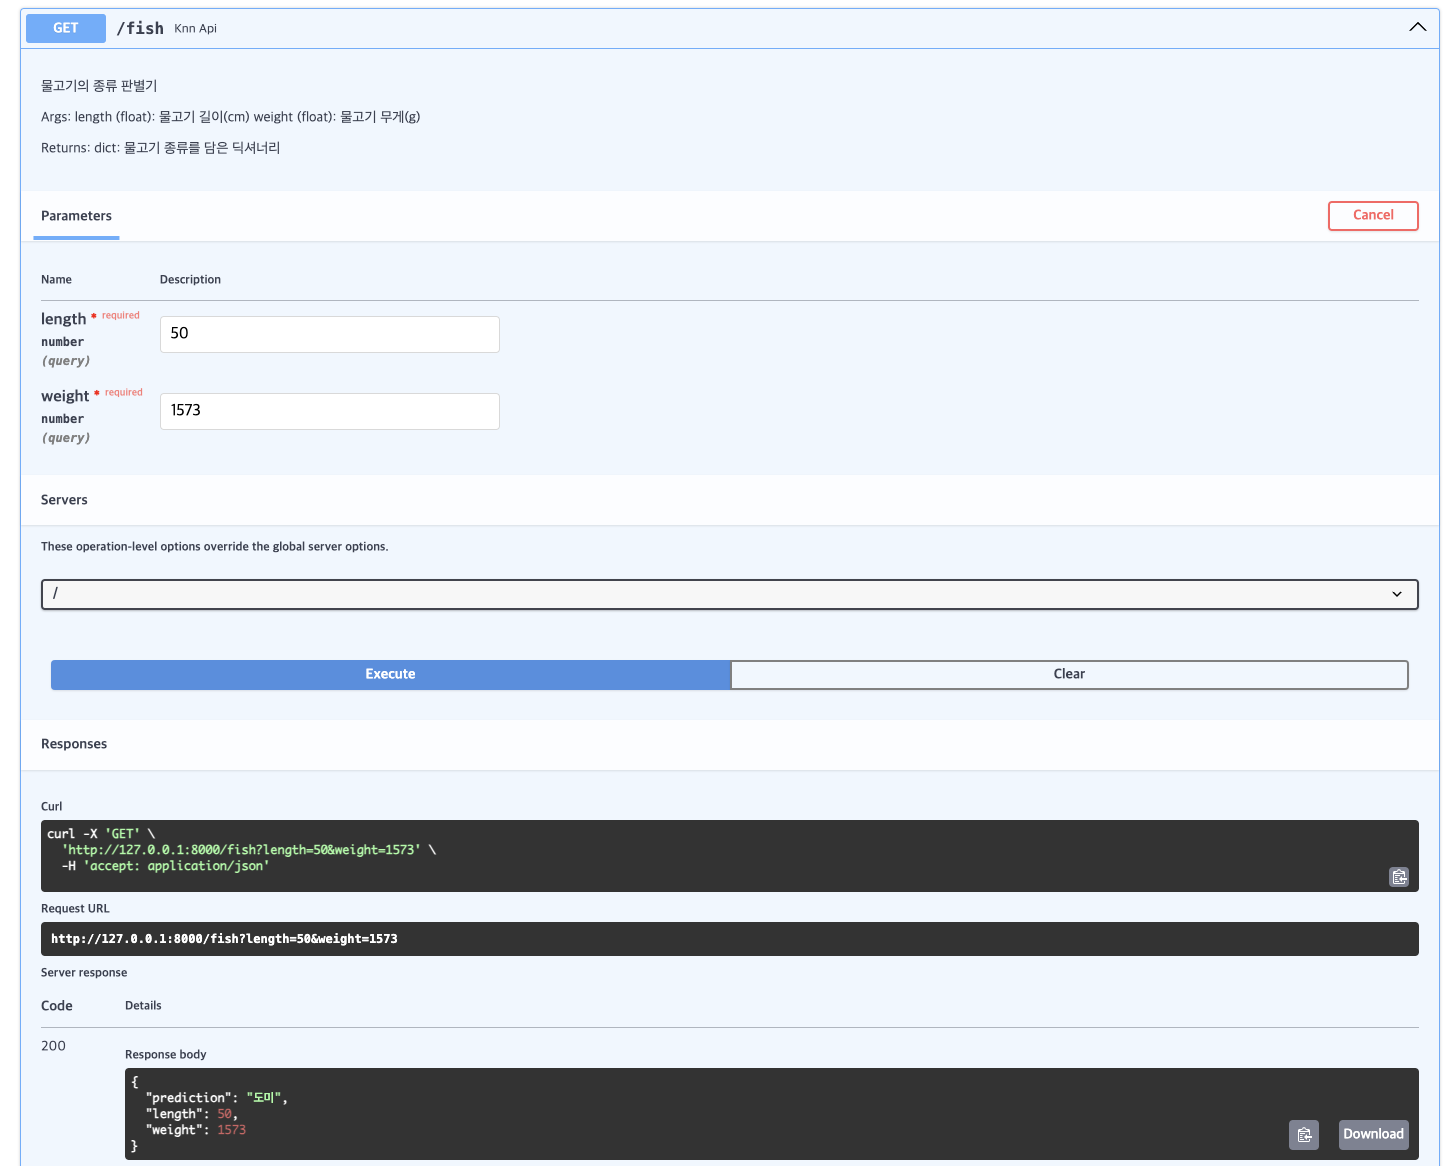Click the /fish endpoint path
Screen dimensions: 1454x1166
140,28
